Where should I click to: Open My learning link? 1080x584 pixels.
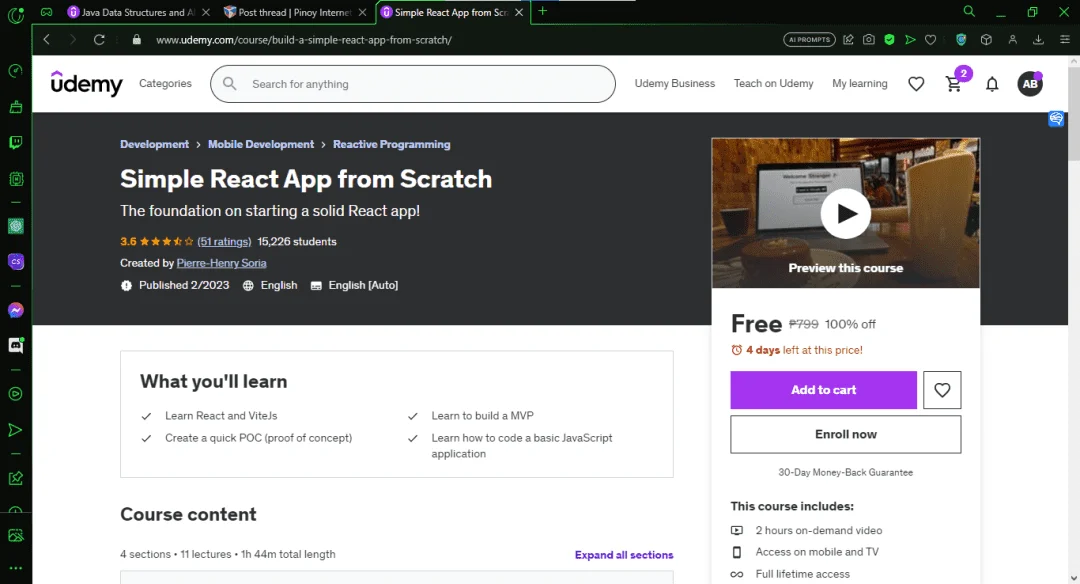[x=860, y=83]
